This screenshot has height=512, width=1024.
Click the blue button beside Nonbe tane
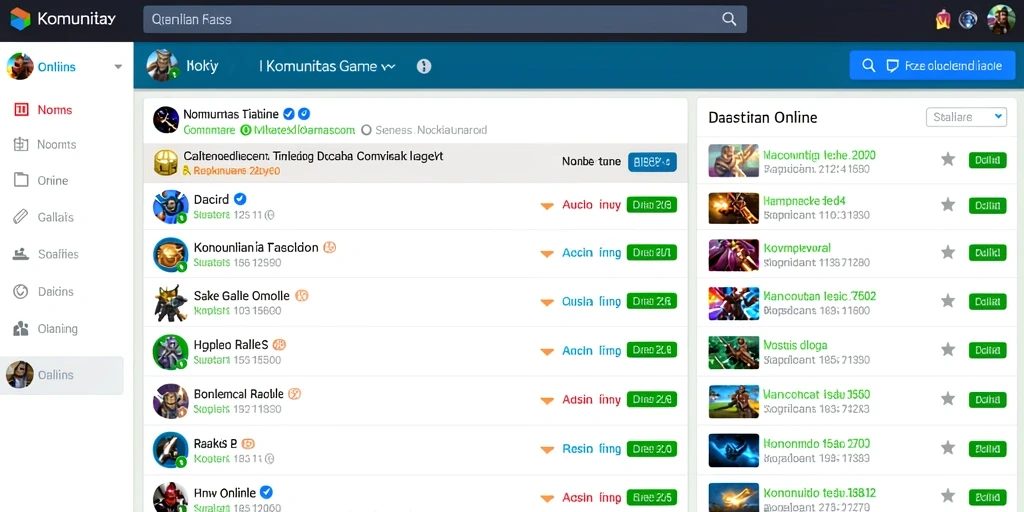(652, 162)
